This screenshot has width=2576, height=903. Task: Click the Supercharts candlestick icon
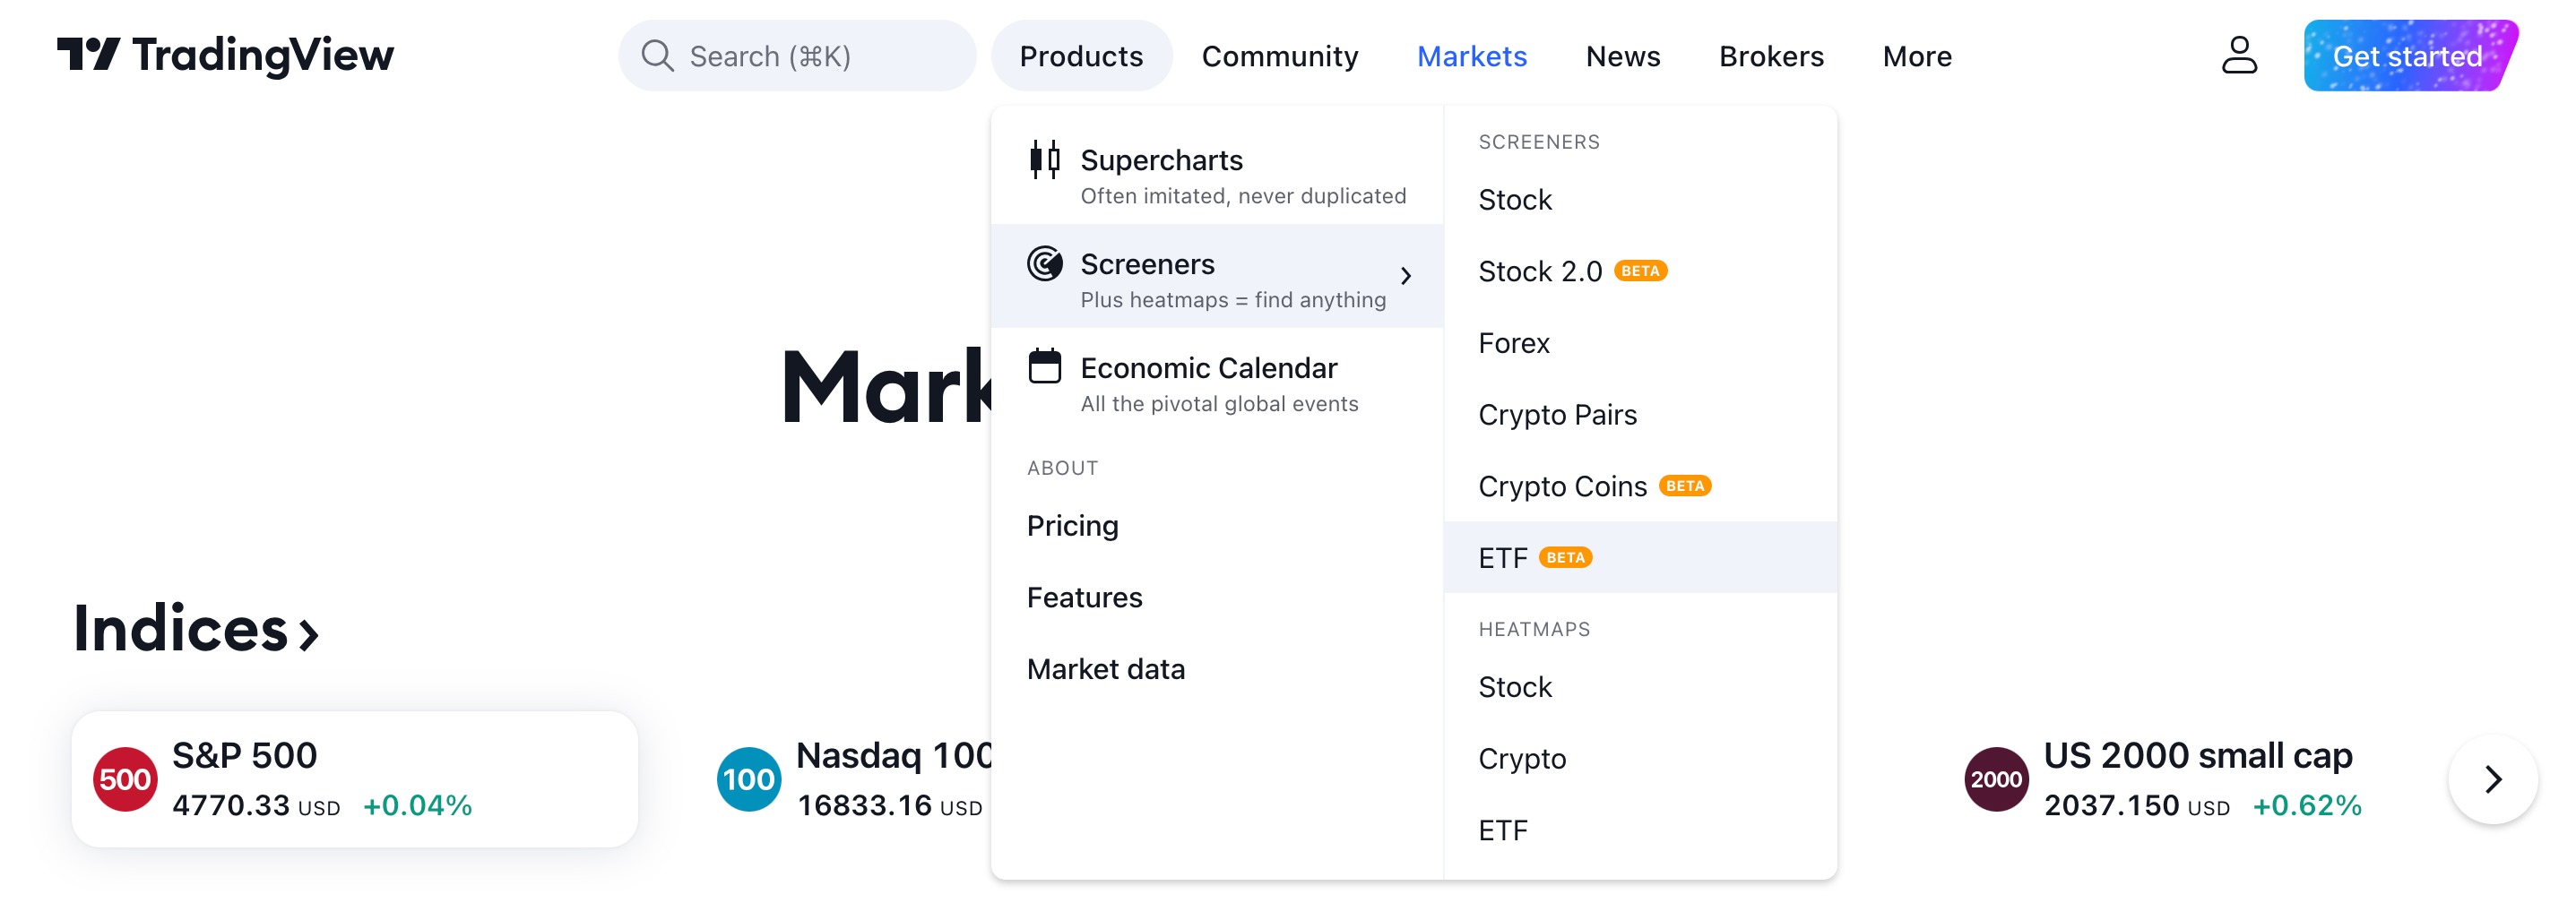[1045, 160]
